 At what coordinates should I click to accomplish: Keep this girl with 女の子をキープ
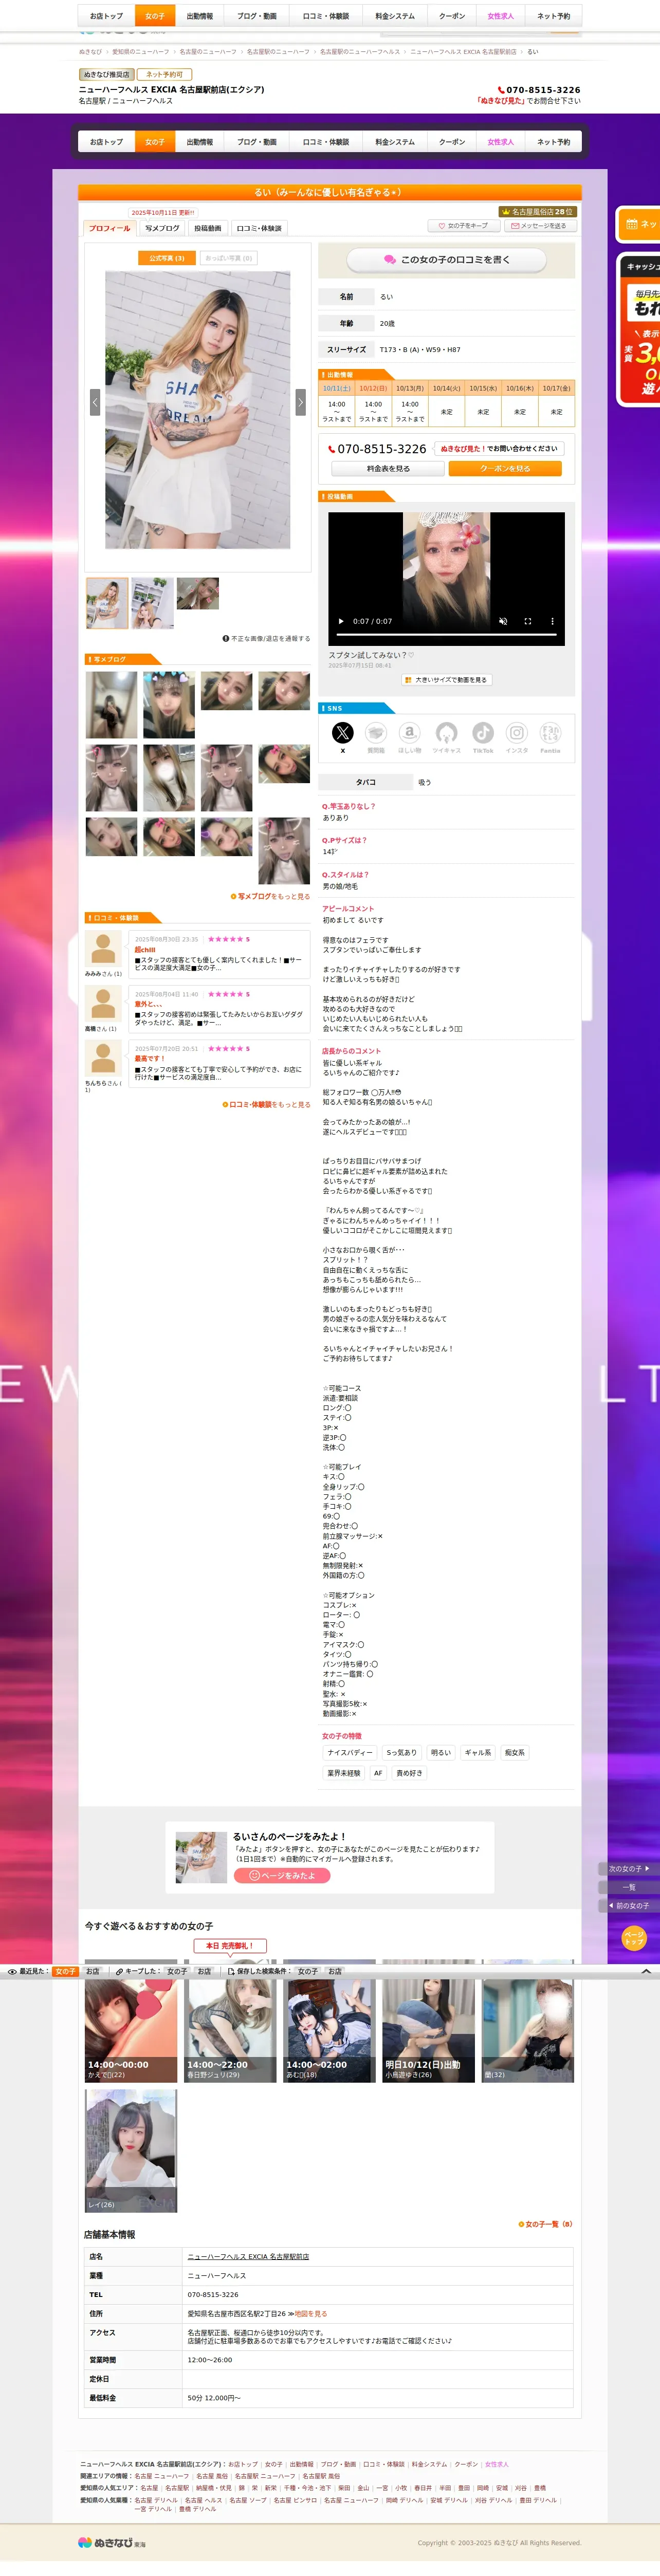(x=463, y=226)
